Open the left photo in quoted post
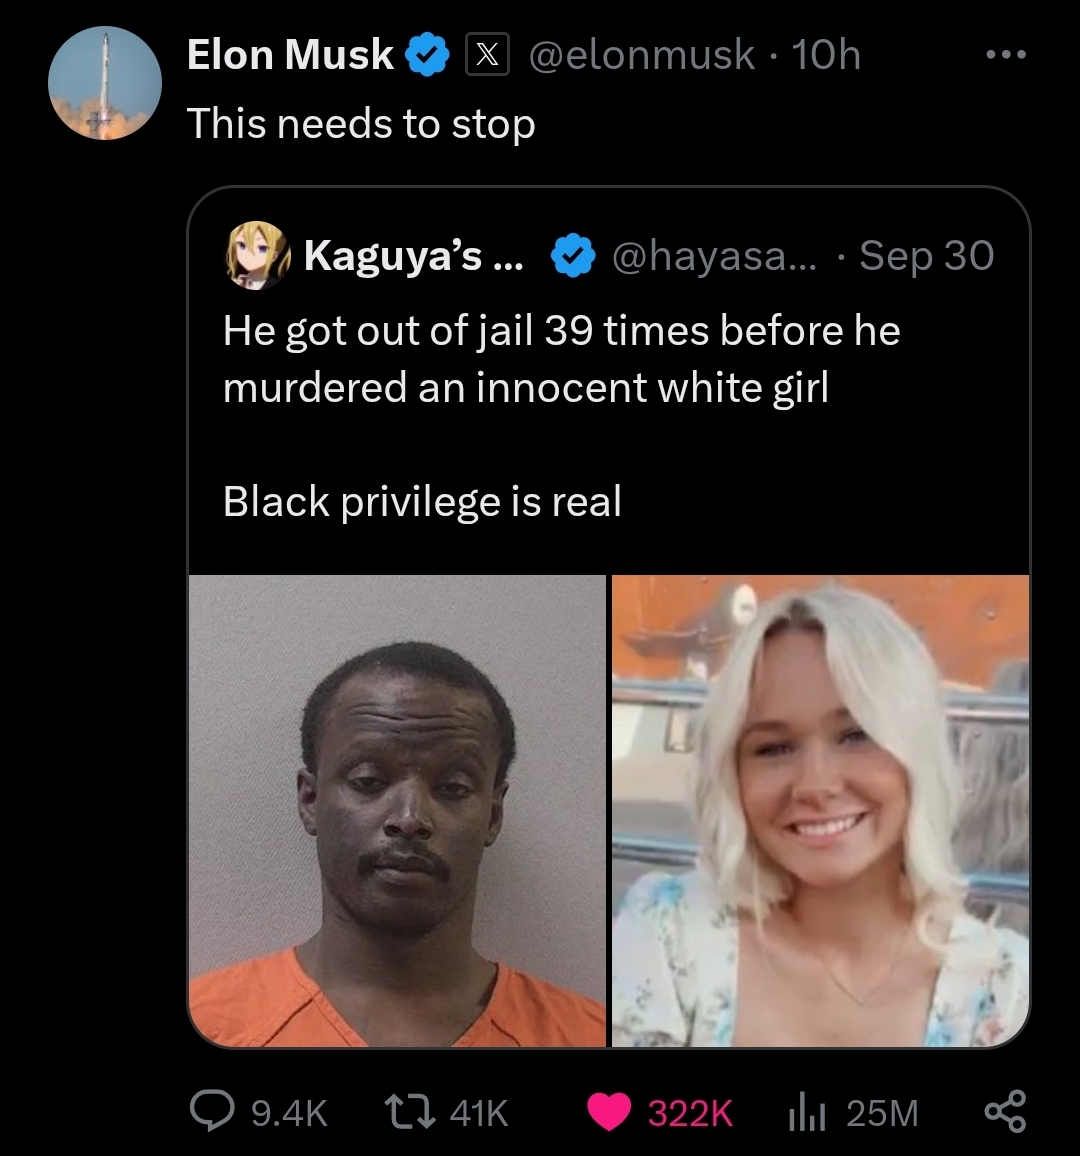Image resolution: width=1080 pixels, height=1156 pixels. (x=397, y=811)
